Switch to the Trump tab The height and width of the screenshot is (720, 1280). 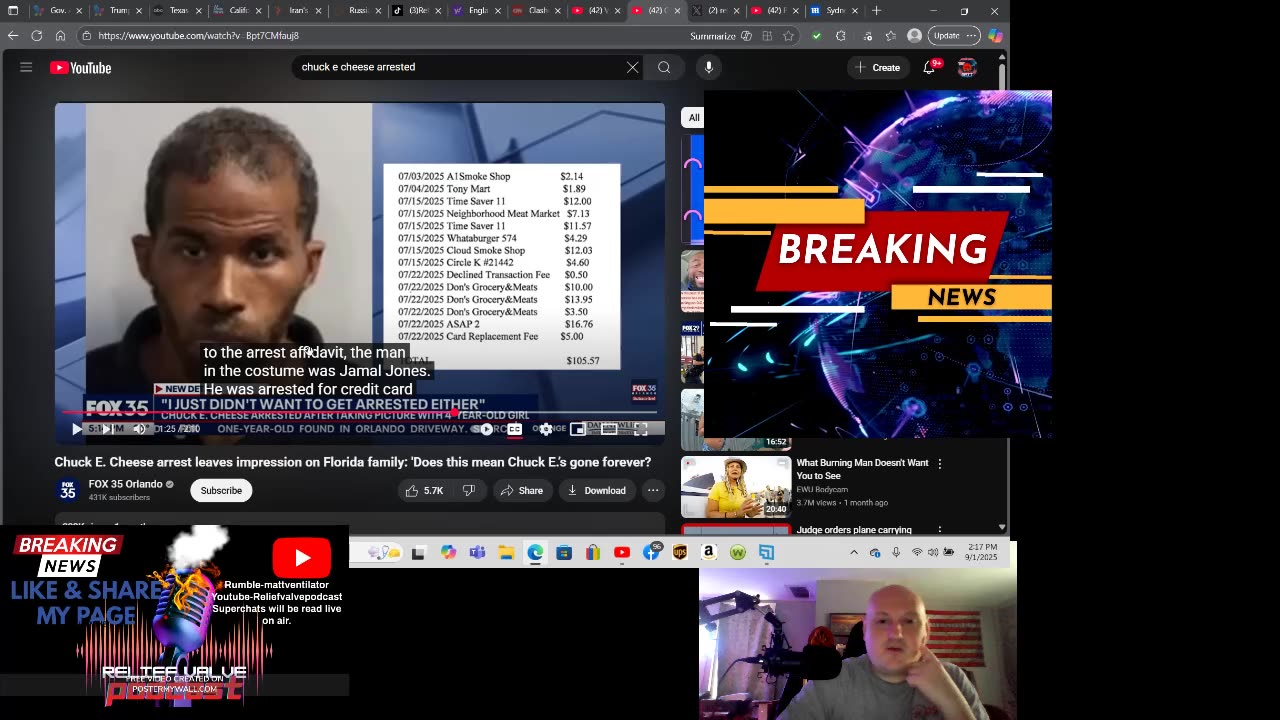[117, 11]
